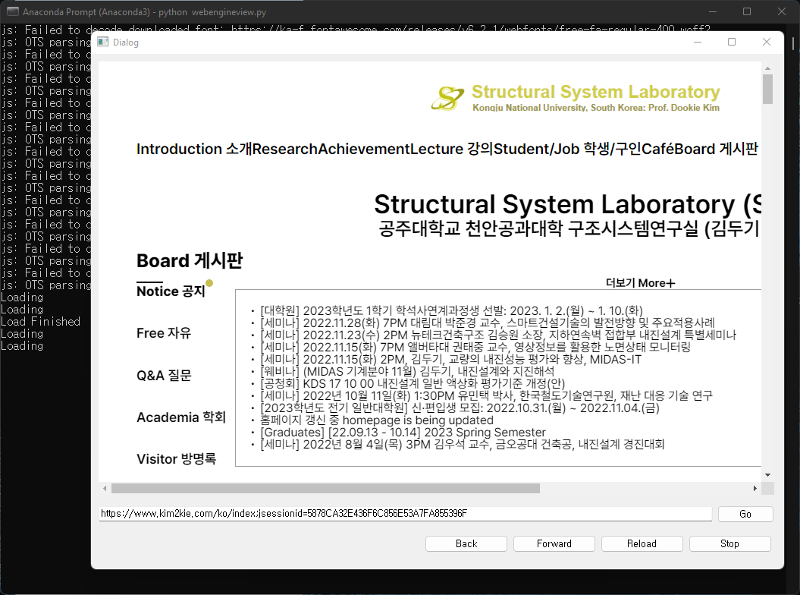Open the 2022.11.15 7PM 권태중 교수 notice
Image resolution: width=800 pixels, height=595 pixels.
click(x=475, y=348)
